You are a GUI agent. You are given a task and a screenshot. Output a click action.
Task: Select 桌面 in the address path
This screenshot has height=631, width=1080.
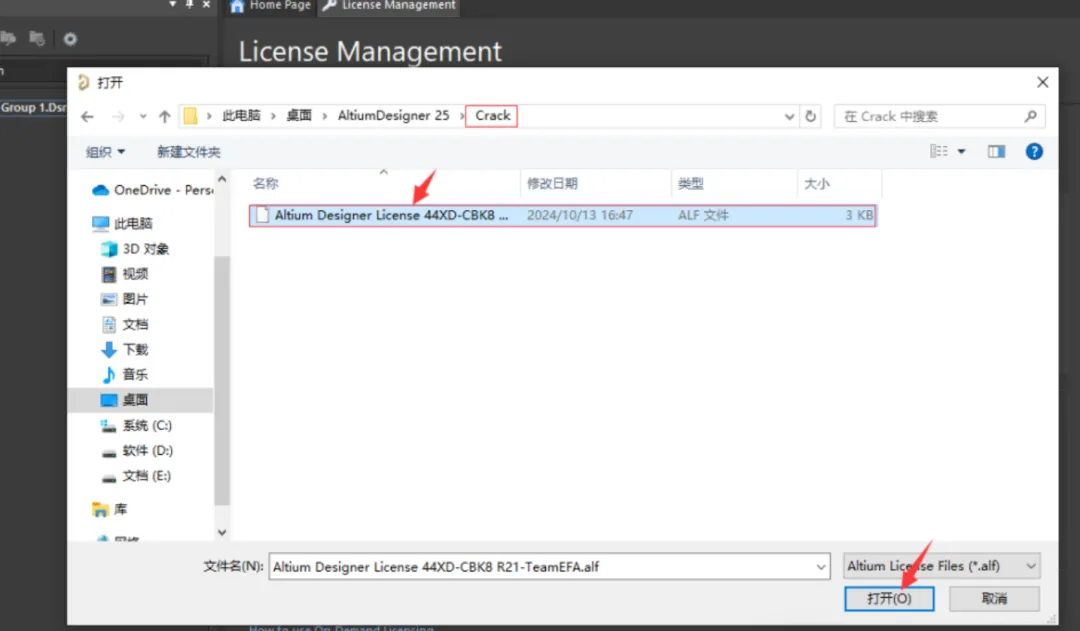pyautogui.click(x=299, y=116)
